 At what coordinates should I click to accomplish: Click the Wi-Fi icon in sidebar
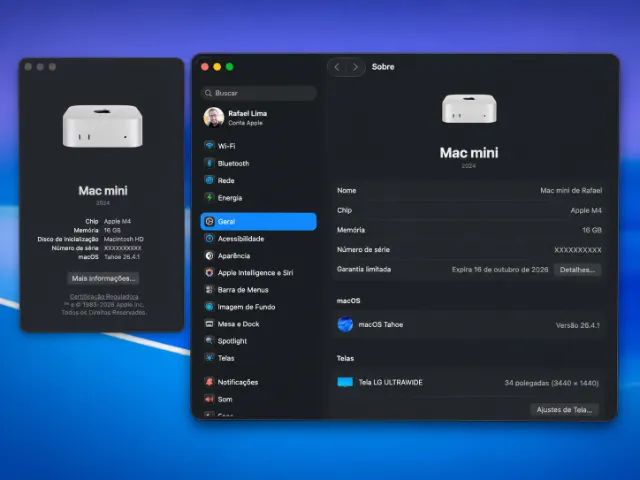pyautogui.click(x=209, y=146)
